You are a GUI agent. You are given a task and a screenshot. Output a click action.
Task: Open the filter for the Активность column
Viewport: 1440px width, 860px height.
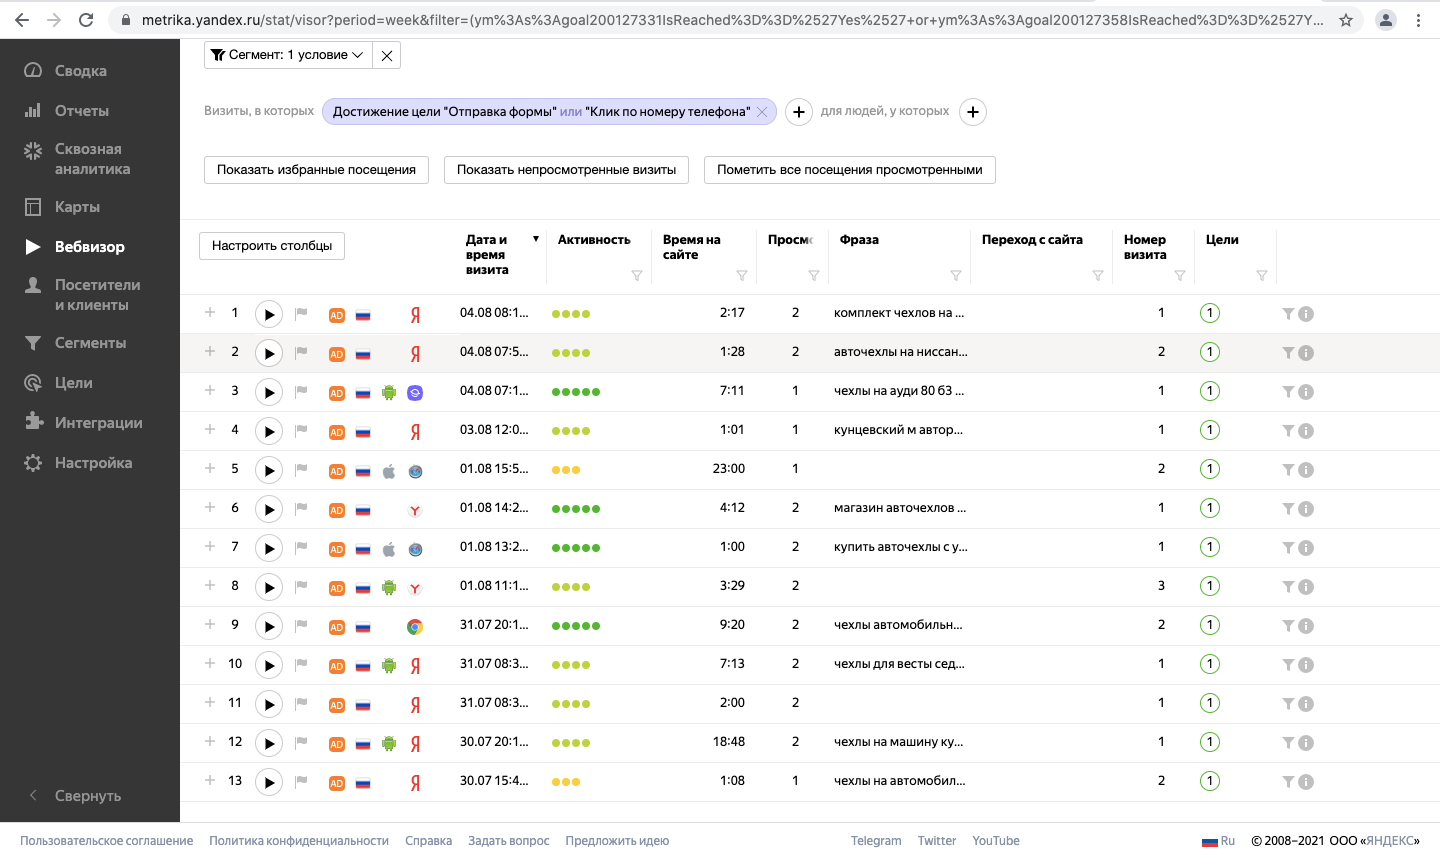point(637,276)
